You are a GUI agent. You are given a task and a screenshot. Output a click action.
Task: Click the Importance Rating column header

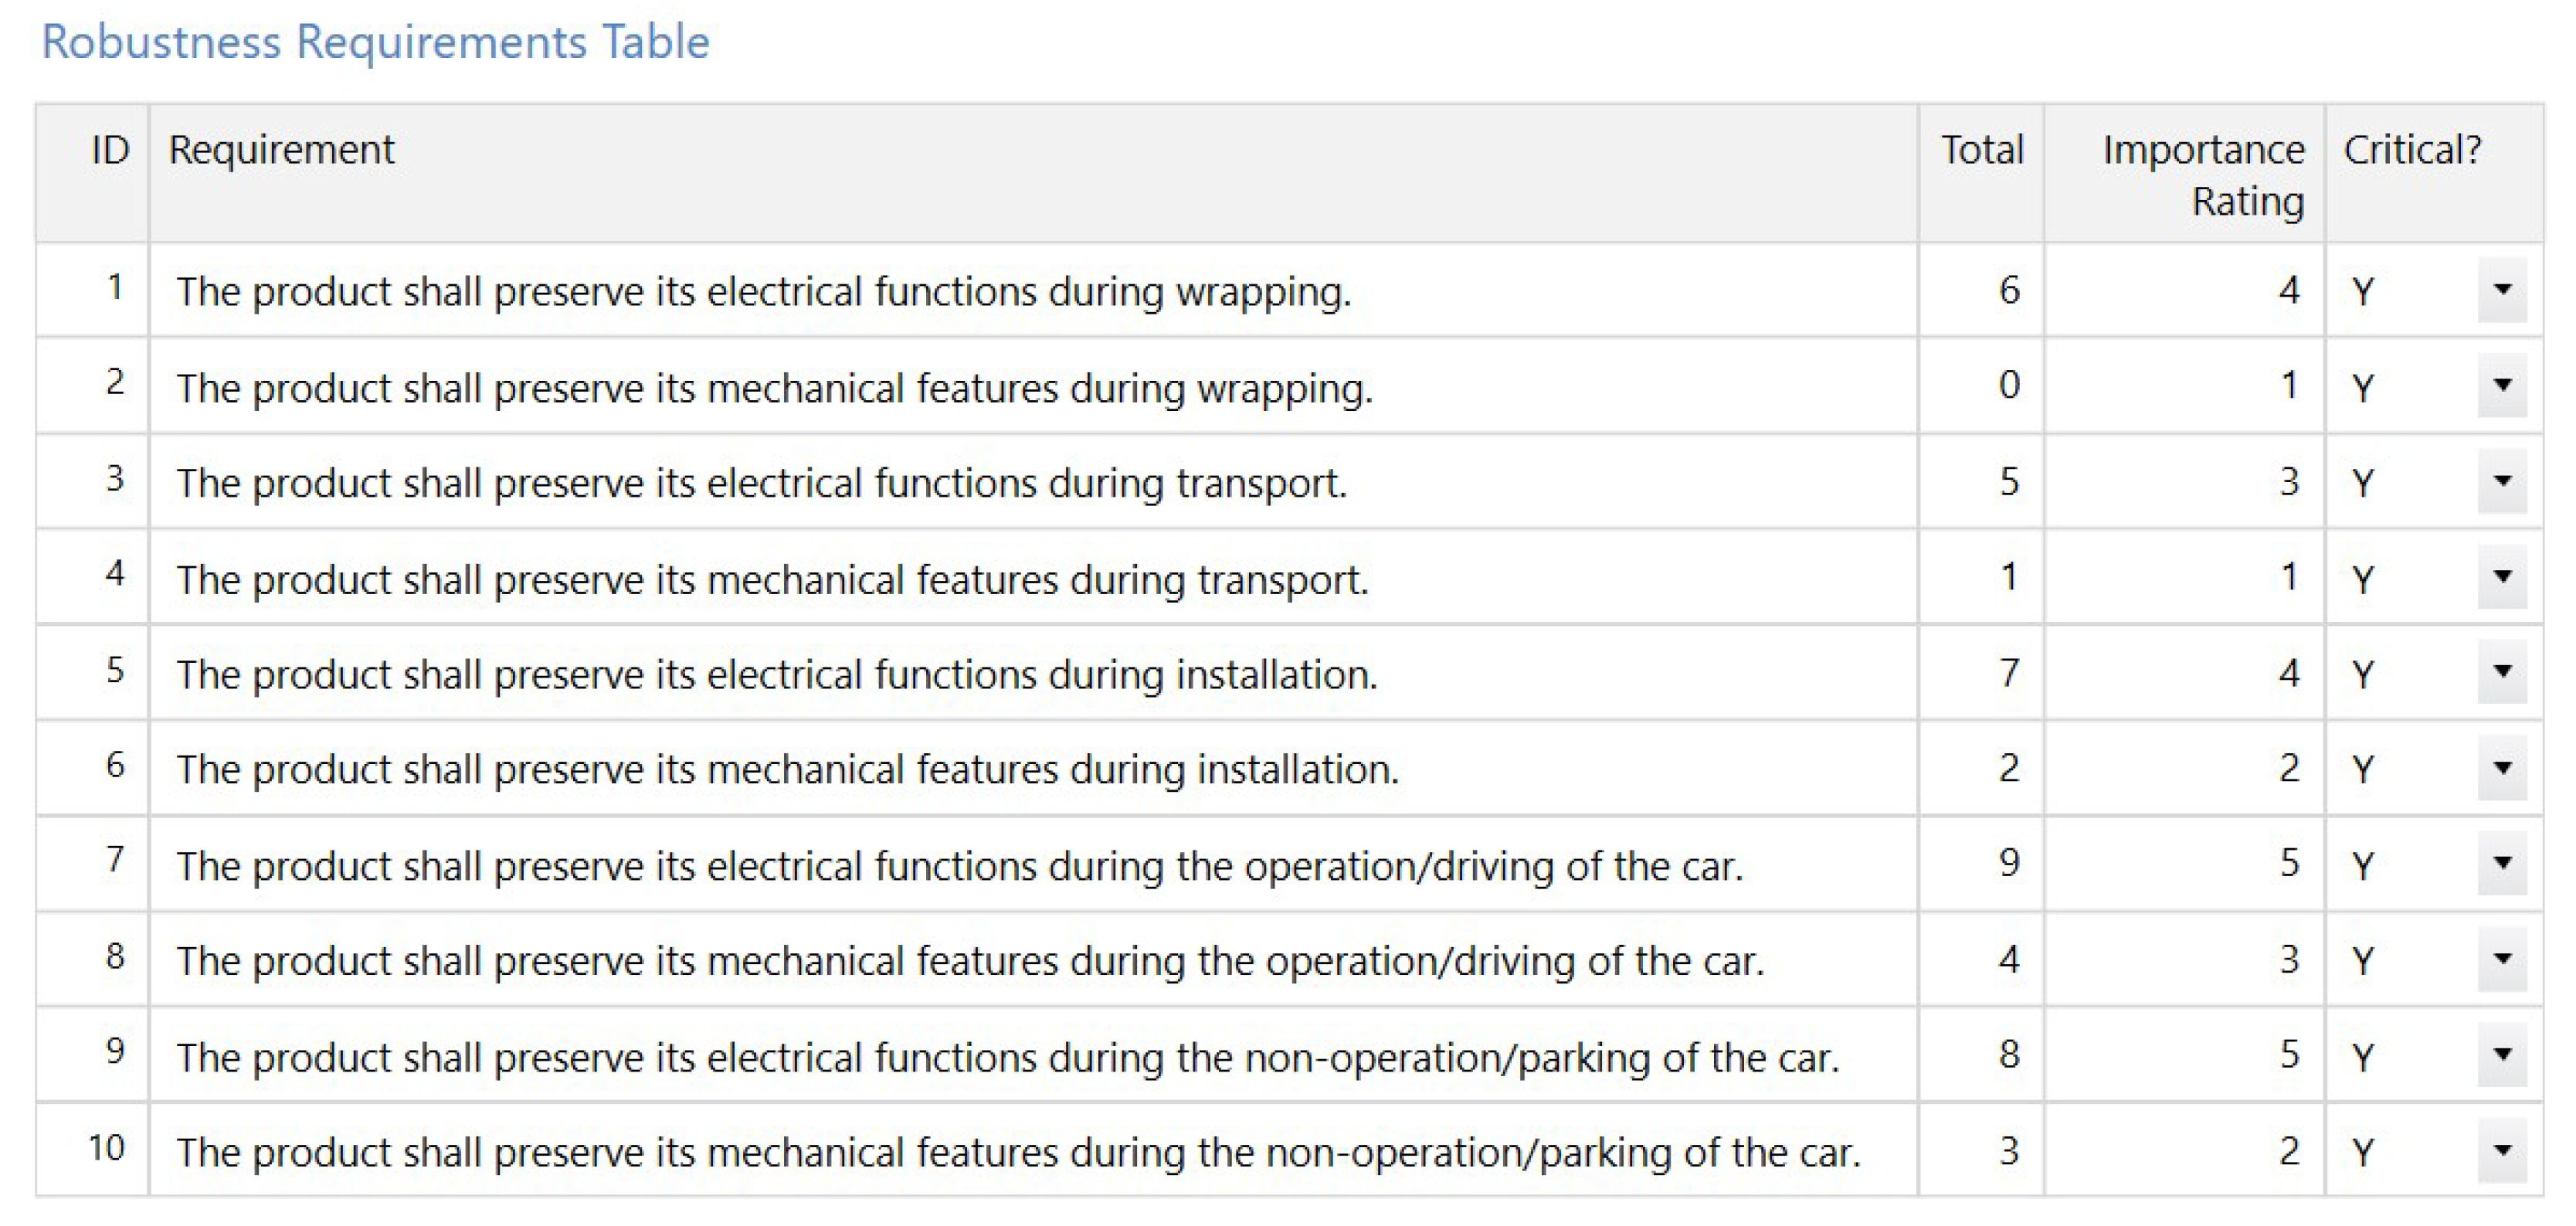[x=2202, y=174]
